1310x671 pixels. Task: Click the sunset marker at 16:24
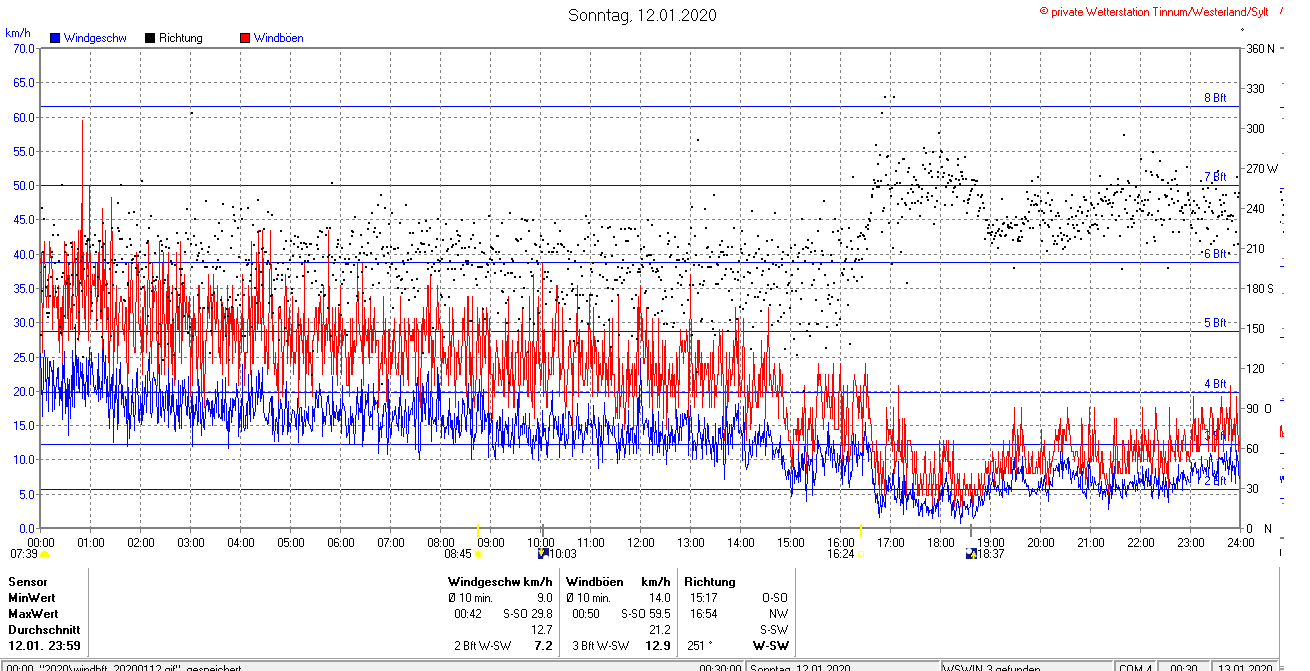click(x=861, y=553)
